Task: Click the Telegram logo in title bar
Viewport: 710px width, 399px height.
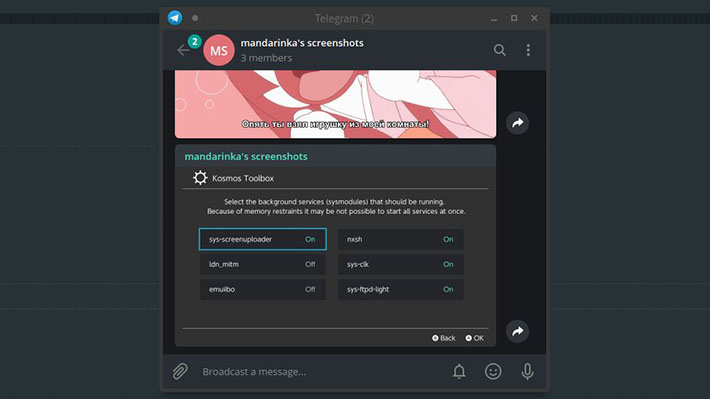Action: [175, 18]
